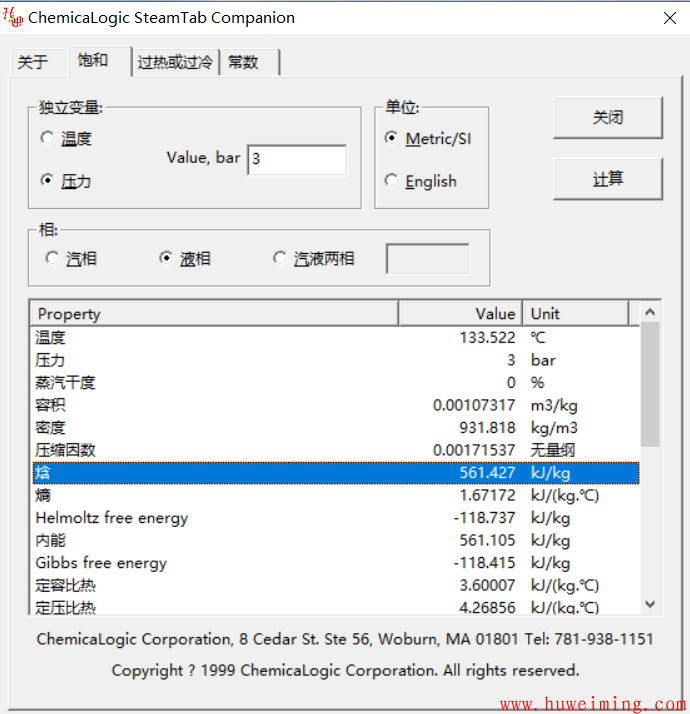This screenshot has height=714, width=690.
Task: Select the 压缩因数 row
Action: [x=336, y=450]
